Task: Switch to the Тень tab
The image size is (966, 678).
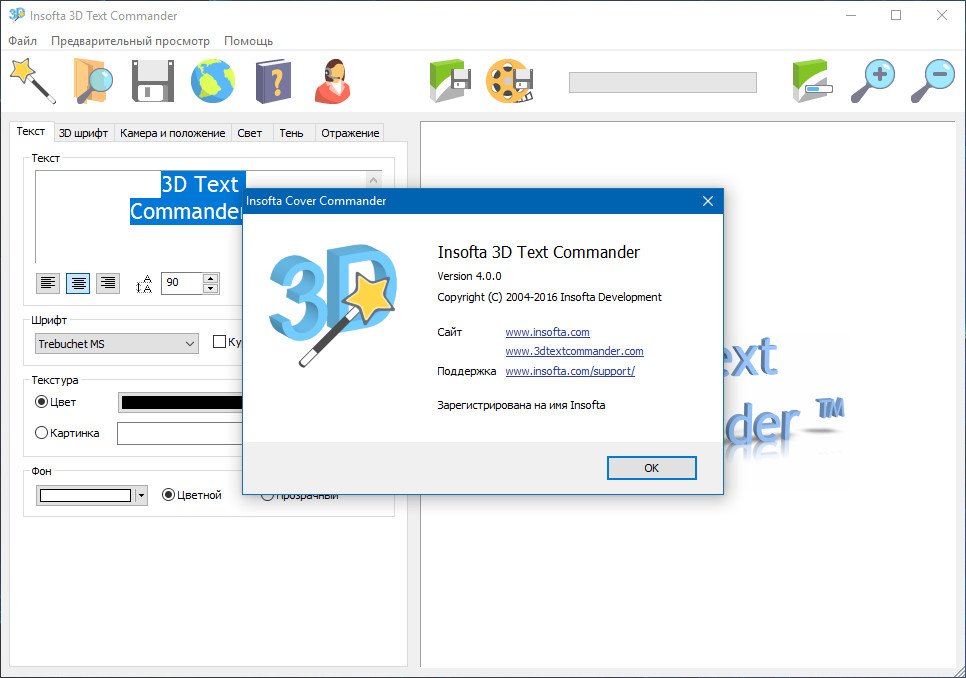Action: click(x=291, y=133)
